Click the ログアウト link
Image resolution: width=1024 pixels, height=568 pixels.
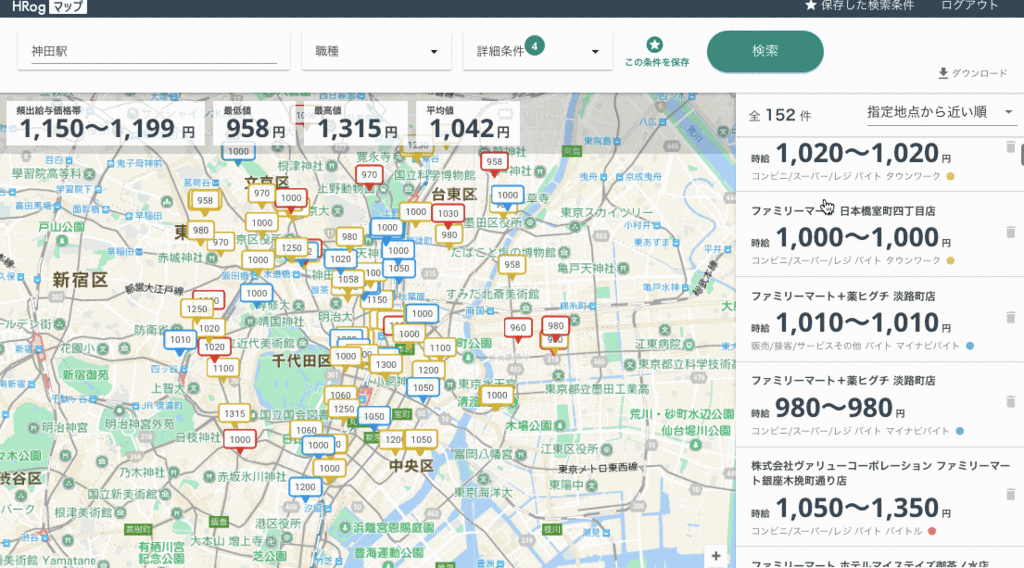969,6
